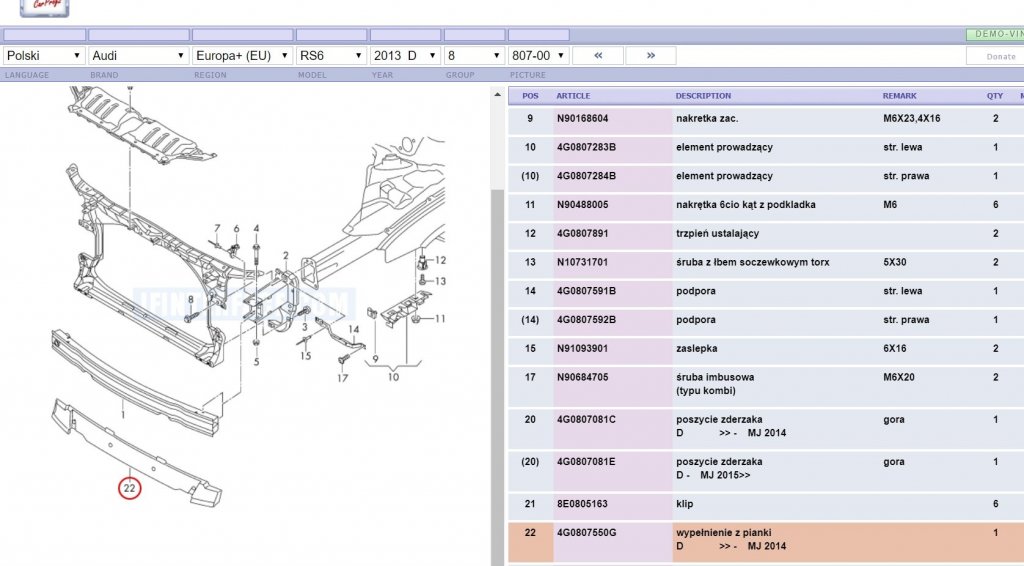Click description 'trzpień ustalający'
This screenshot has height=566, width=1024.
click(x=717, y=233)
